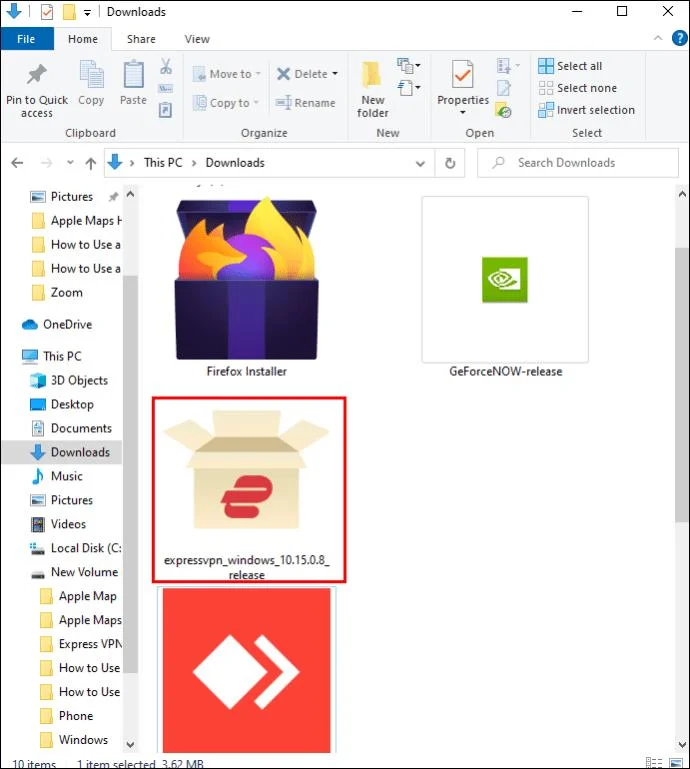This screenshot has height=769, width=690.
Task: Select the red AnyDesk installer thumbnail
Action: pyautogui.click(x=247, y=669)
